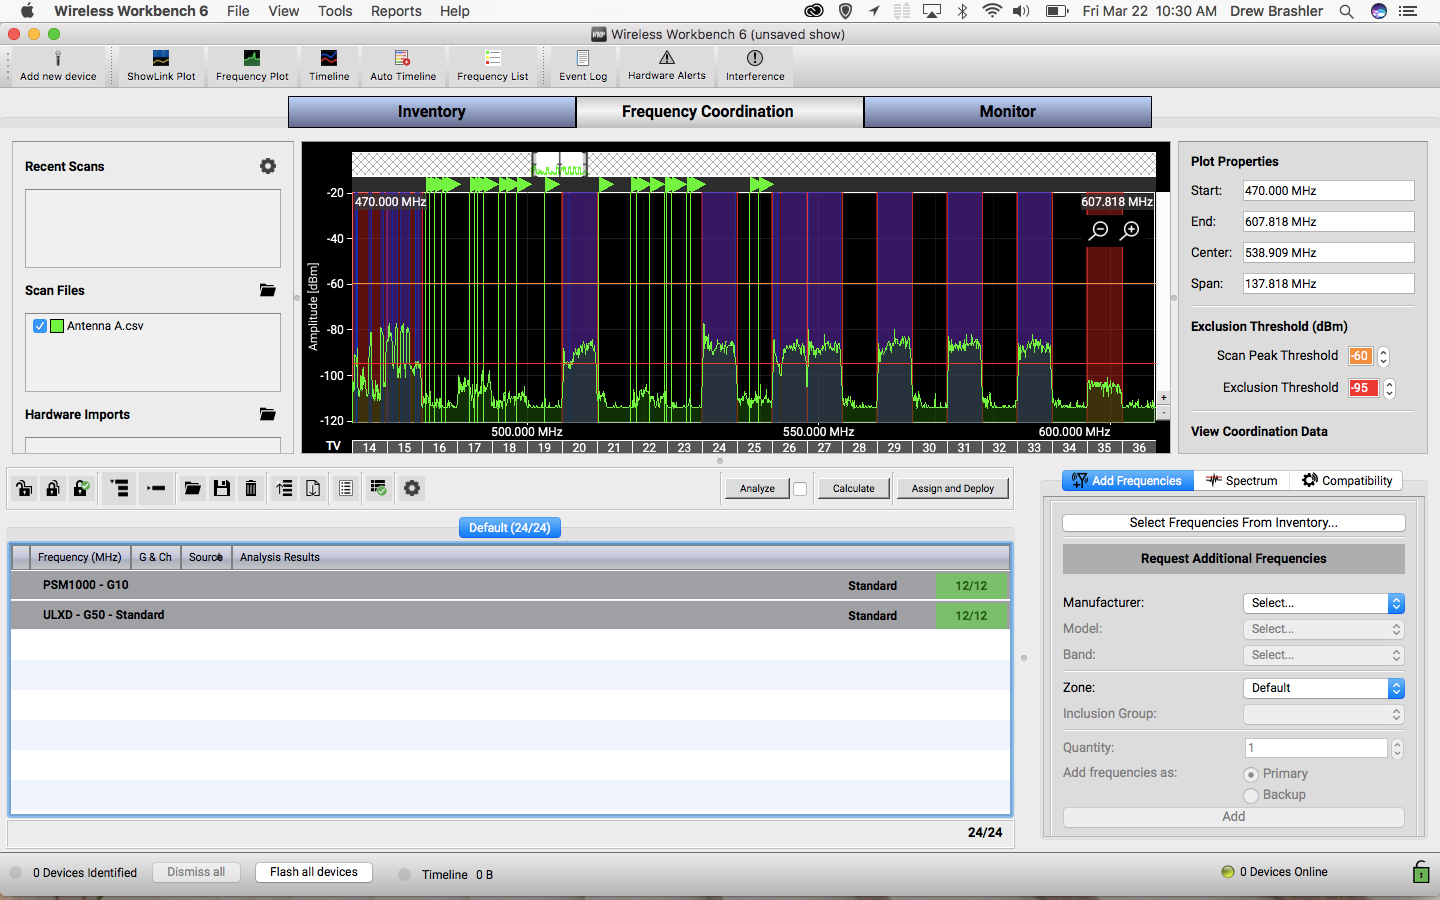Select the Compatibility tab

pos(1347,481)
